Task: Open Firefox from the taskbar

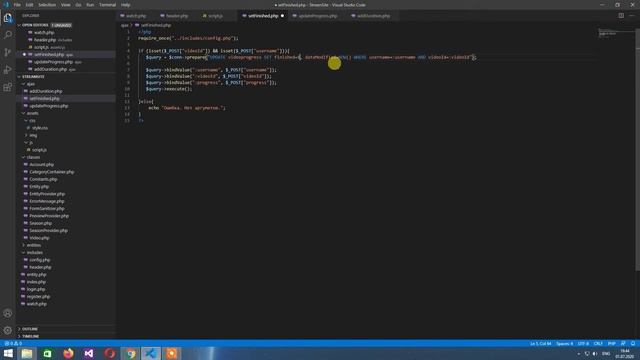Action: (x=68, y=353)
